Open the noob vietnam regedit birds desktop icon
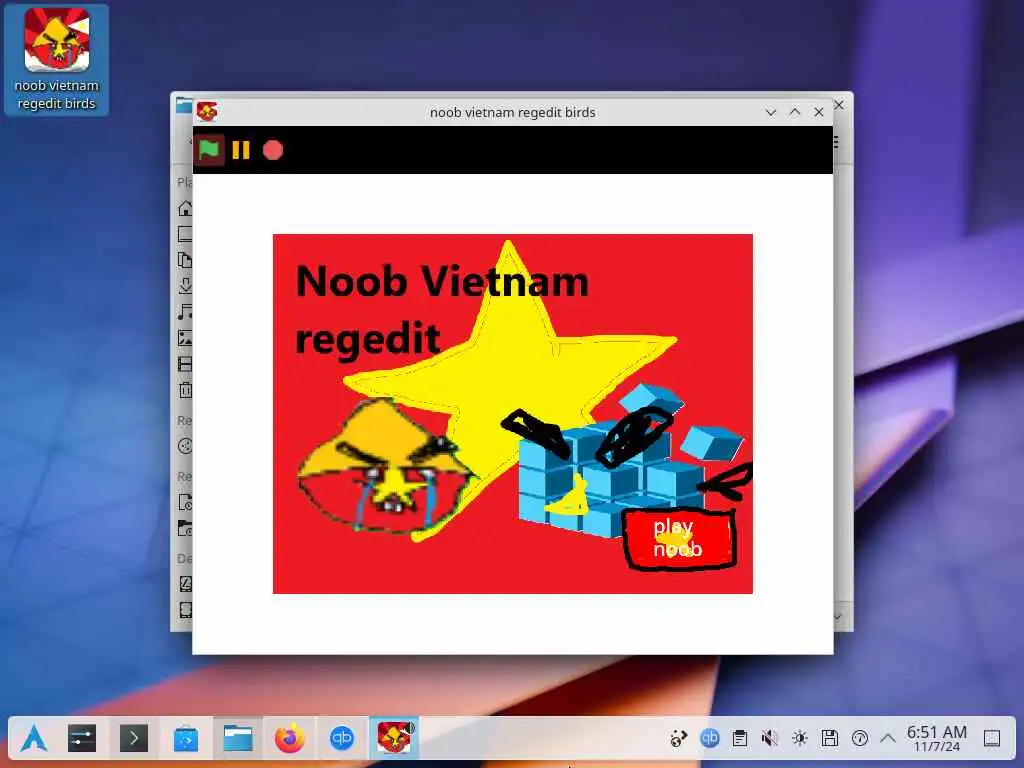This screenshot has width=1024, height=768. pyautogui.click(x=57, y=60)
